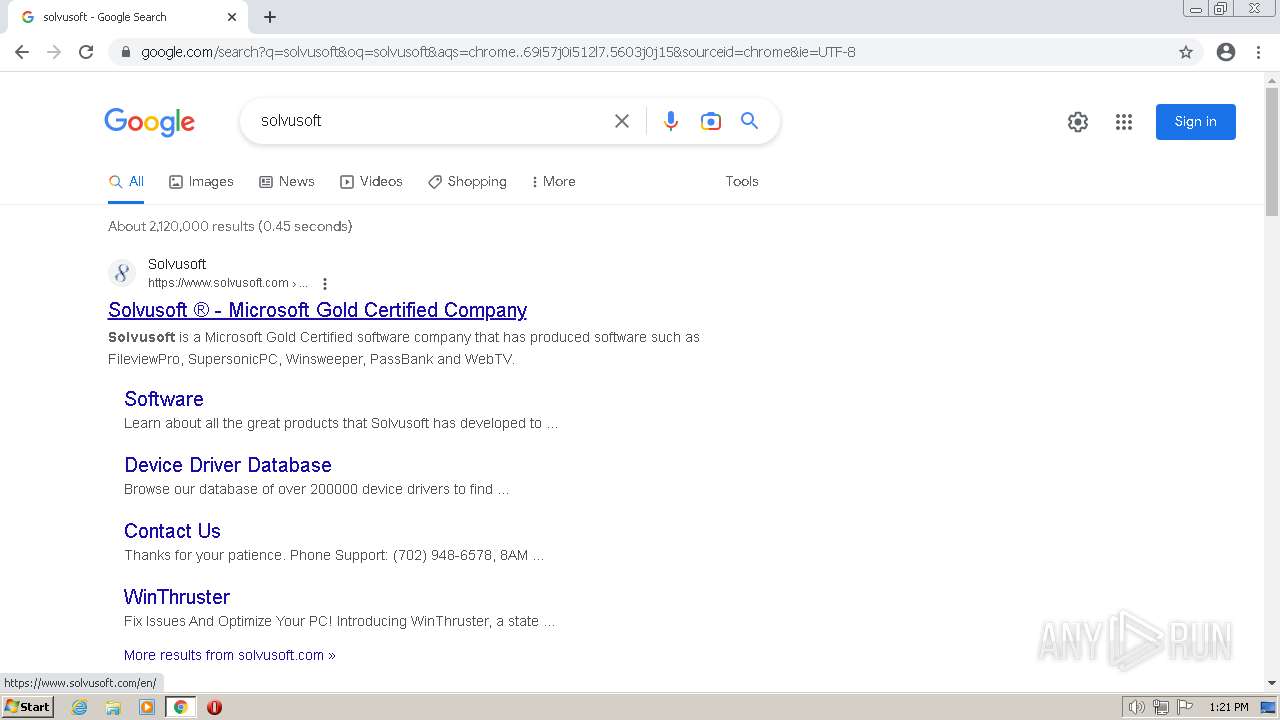Open search Tools options
1280x720 pixels.
[x=742, y=182]
